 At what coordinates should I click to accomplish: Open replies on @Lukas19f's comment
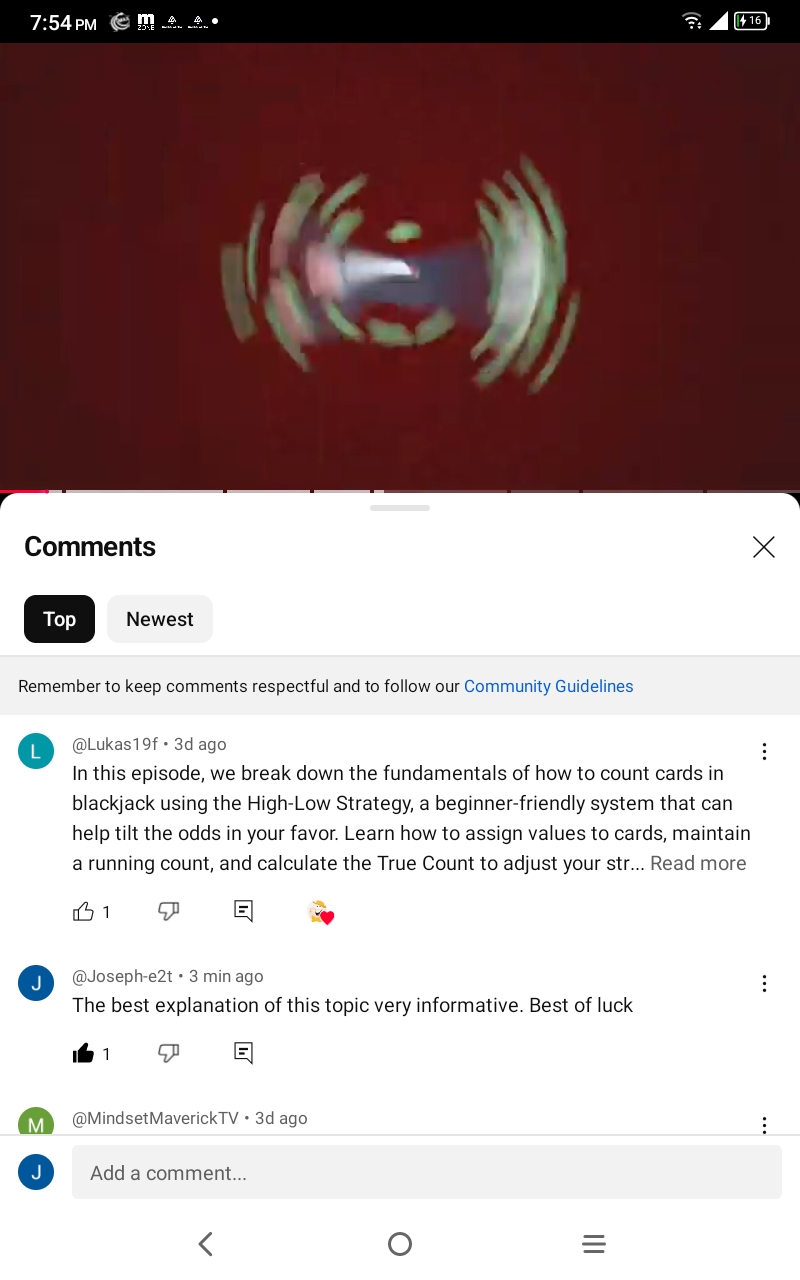point(243,911)
